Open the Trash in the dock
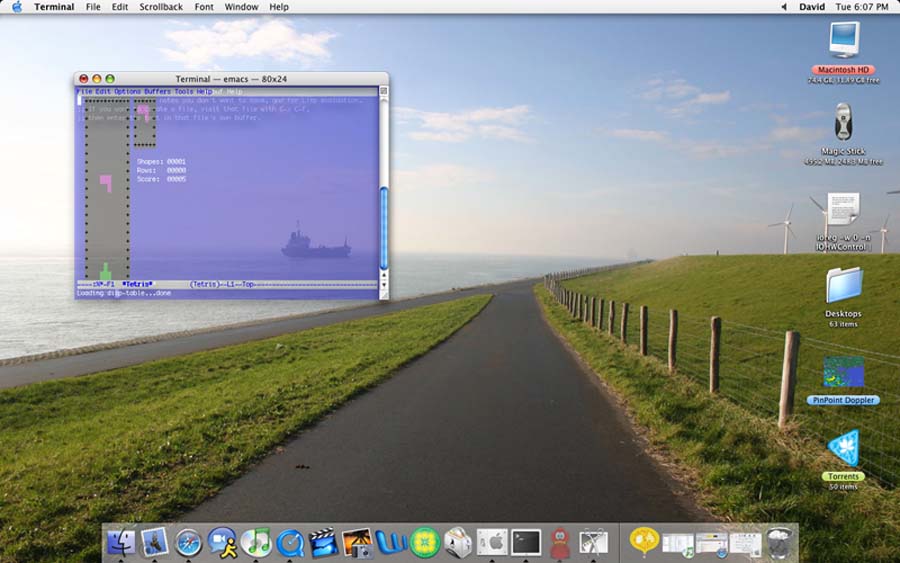Image resolution: width=900 pixels, height=563 pixels. tap(781, 542)
